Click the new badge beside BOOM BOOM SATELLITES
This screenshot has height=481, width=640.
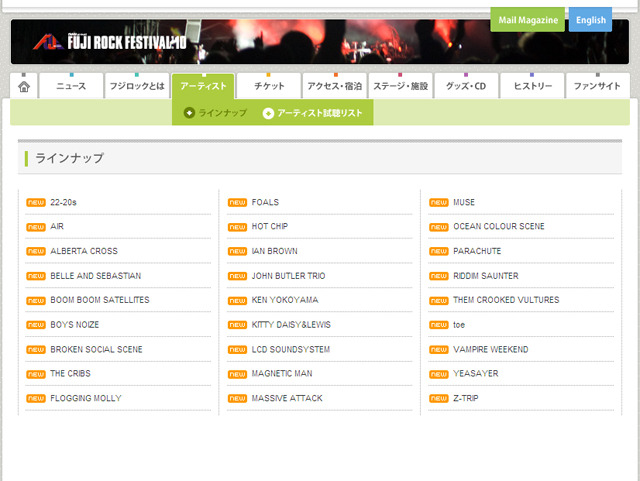(36, 301)
